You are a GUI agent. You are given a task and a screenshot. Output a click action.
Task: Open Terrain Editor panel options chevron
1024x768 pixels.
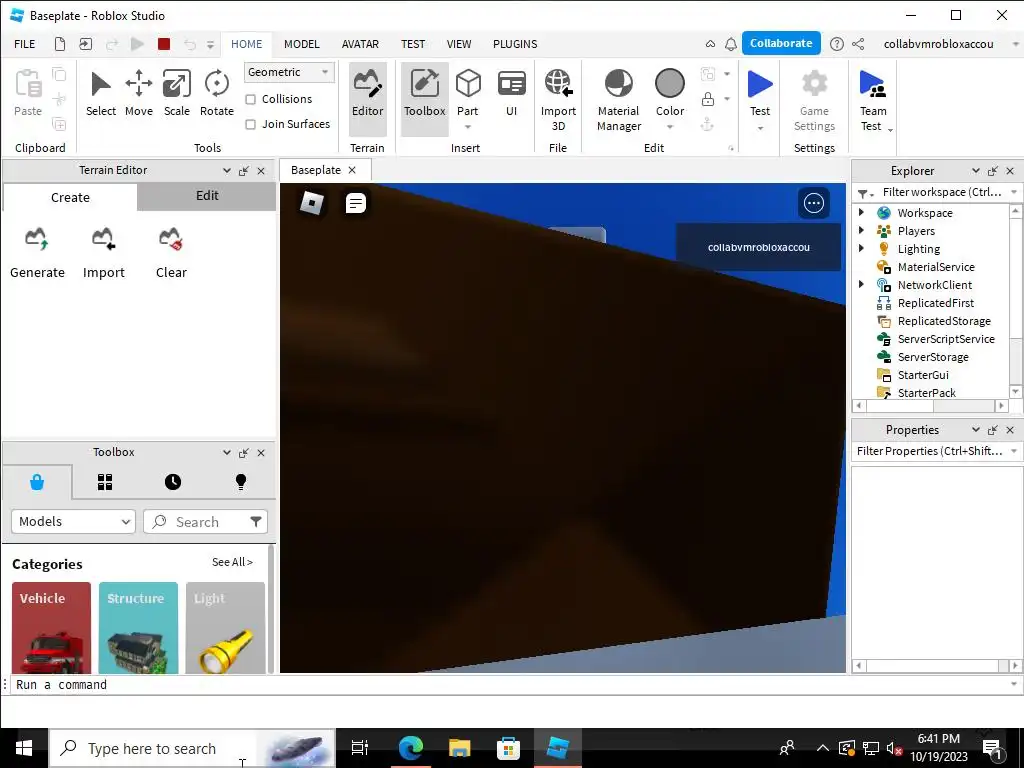(x=227, y=170)
